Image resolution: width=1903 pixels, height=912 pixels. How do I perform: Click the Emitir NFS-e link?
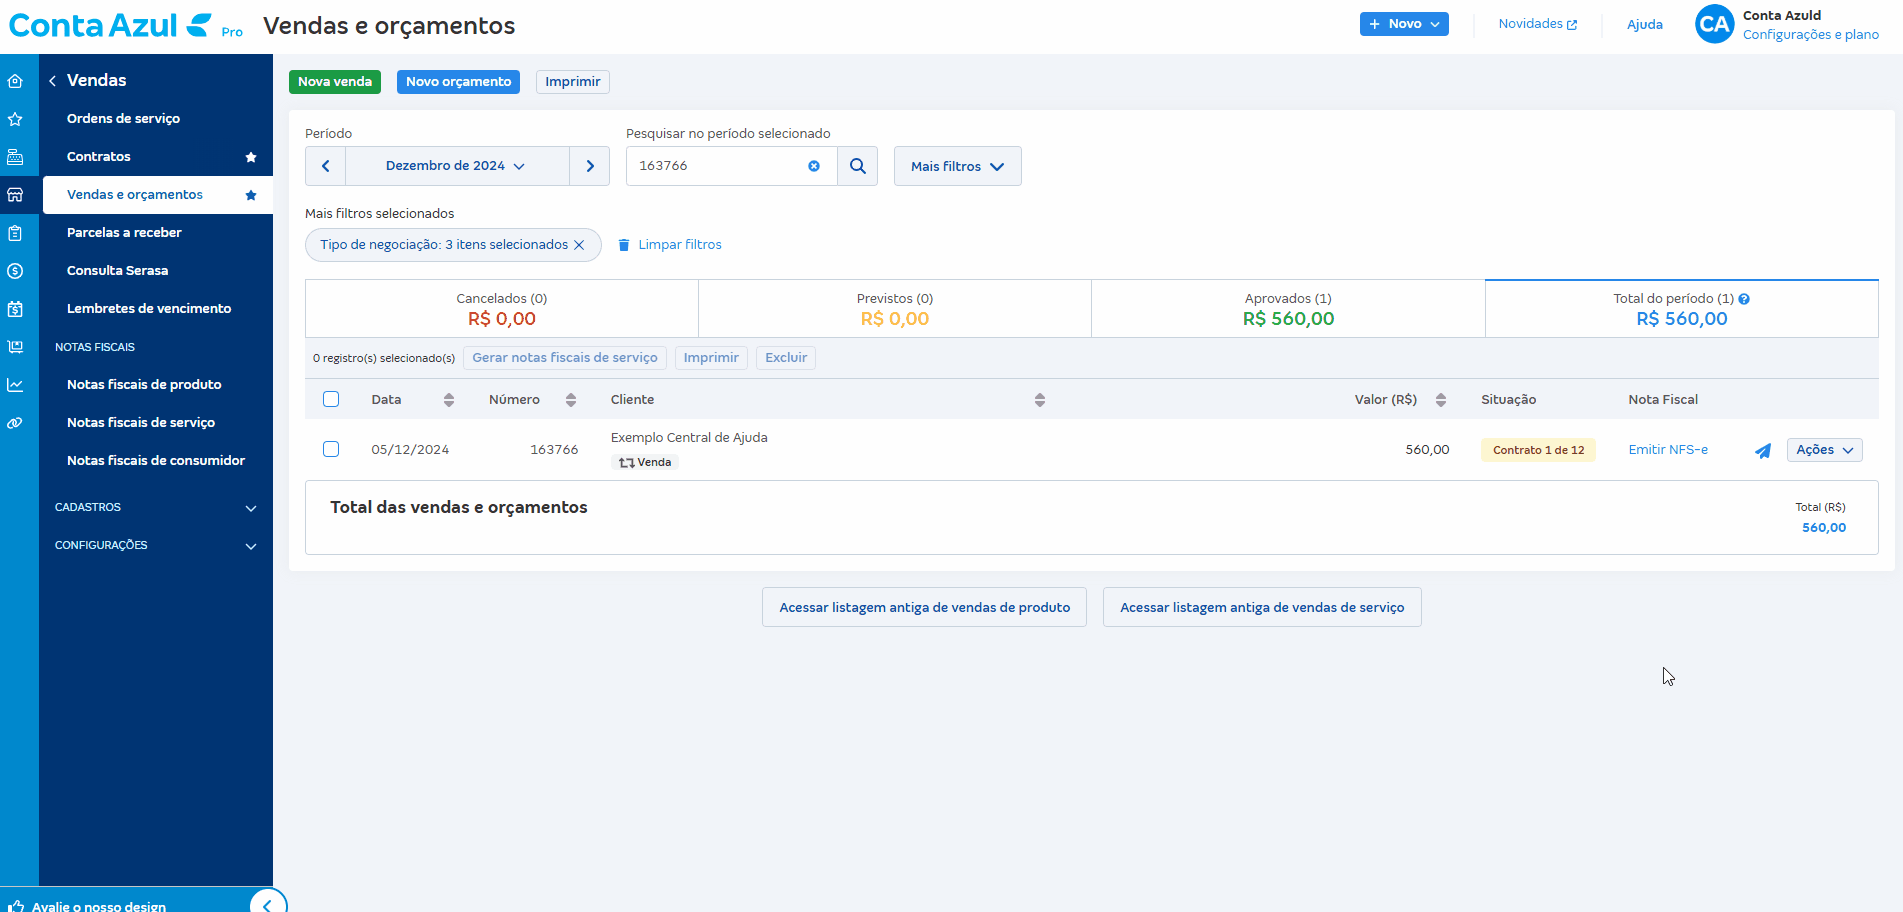click(x=1667, y=450)
